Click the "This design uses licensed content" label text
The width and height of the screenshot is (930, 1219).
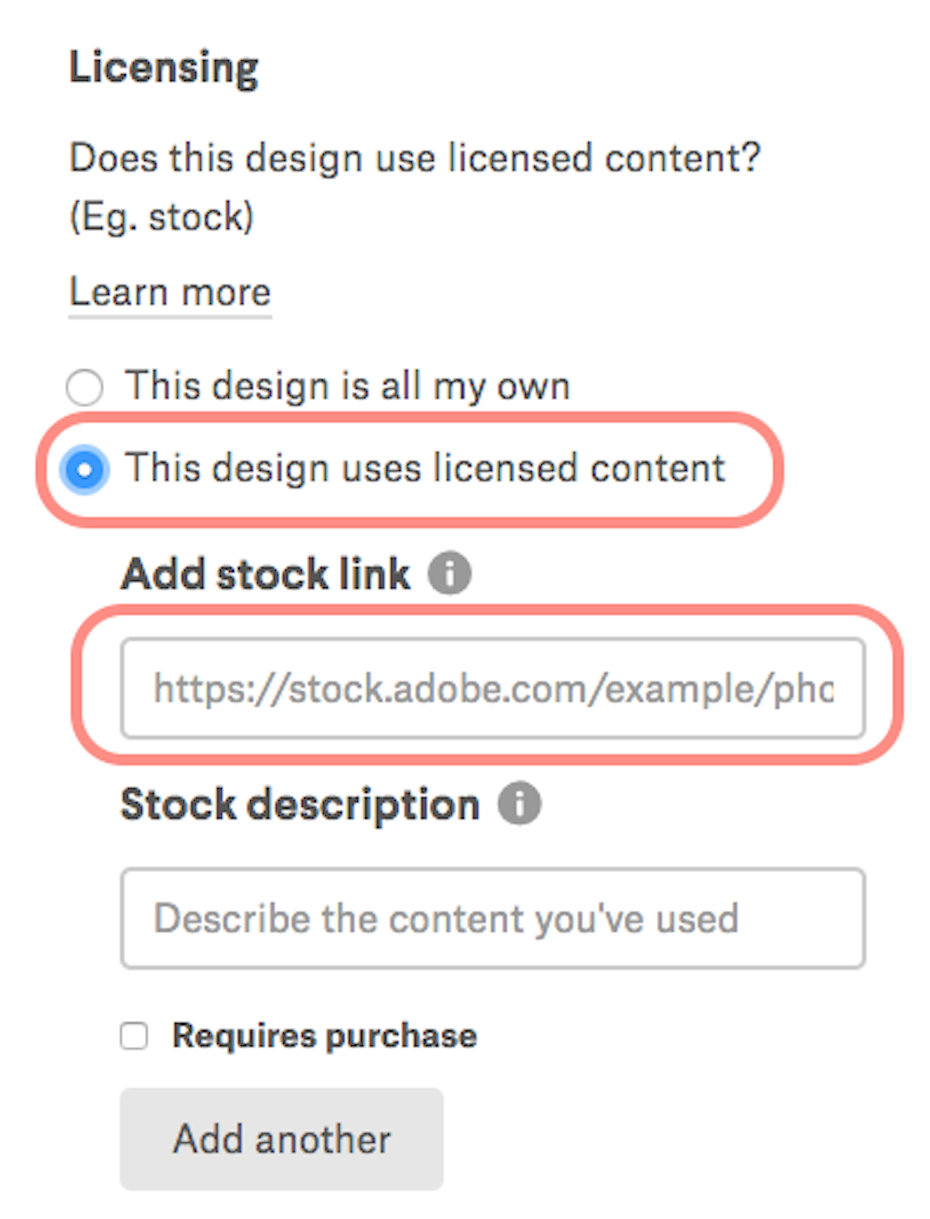pos(424,468)
